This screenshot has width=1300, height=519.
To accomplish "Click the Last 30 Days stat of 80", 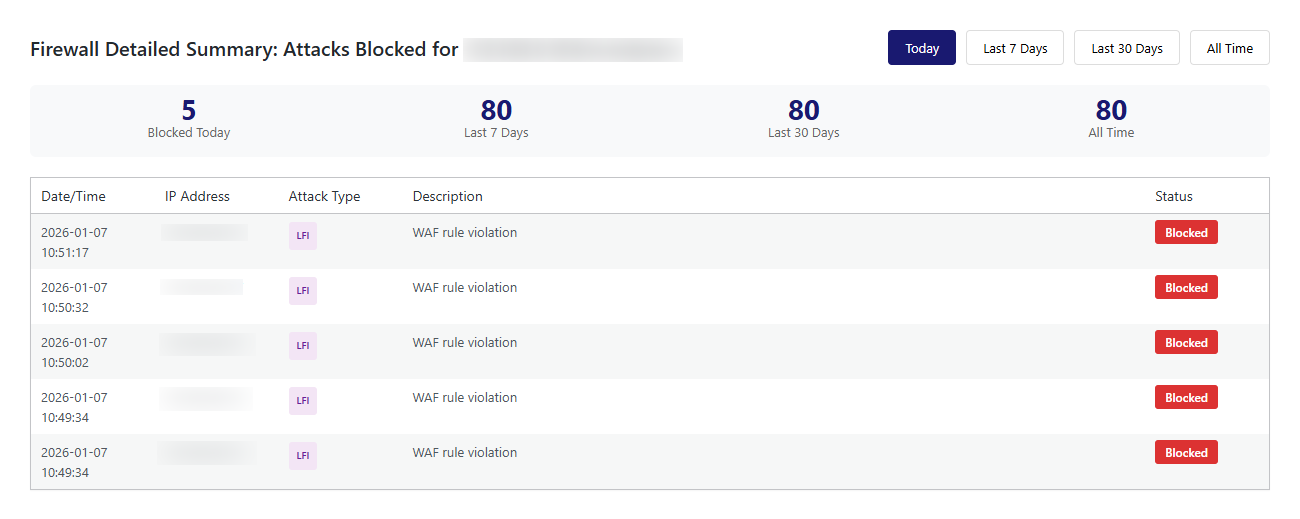I will [x=803, y=111].
